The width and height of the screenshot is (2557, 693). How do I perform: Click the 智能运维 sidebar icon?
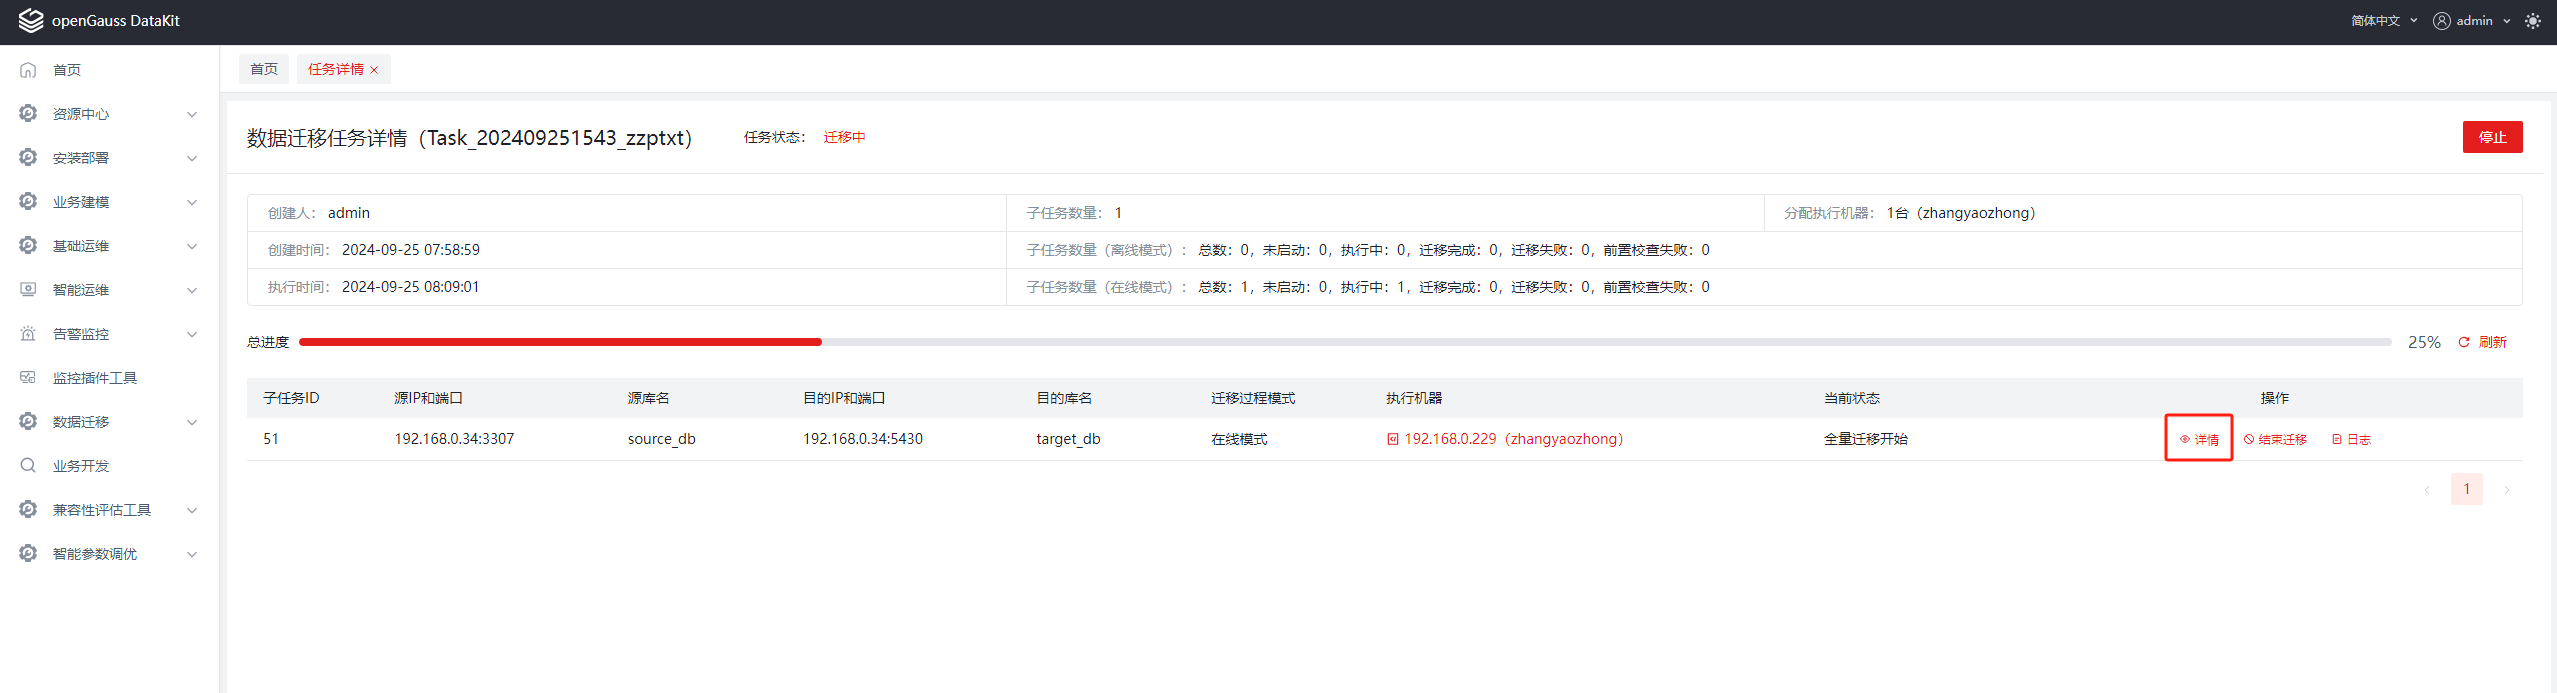[x=28, y=290]
